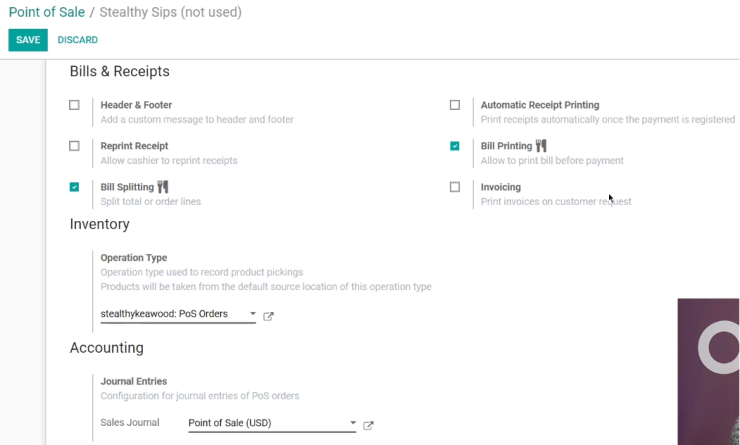The height and width of the screenshot is (445, 740).
Task: Go to Point of Sale breadcrumb
Action: (x=47, y=12)
